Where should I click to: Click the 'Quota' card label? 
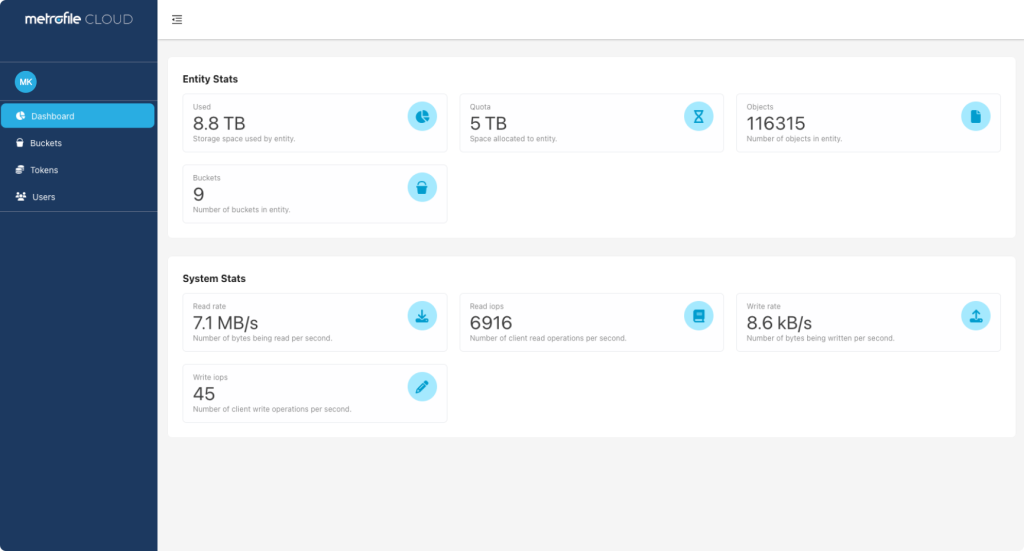coord(480,107)
